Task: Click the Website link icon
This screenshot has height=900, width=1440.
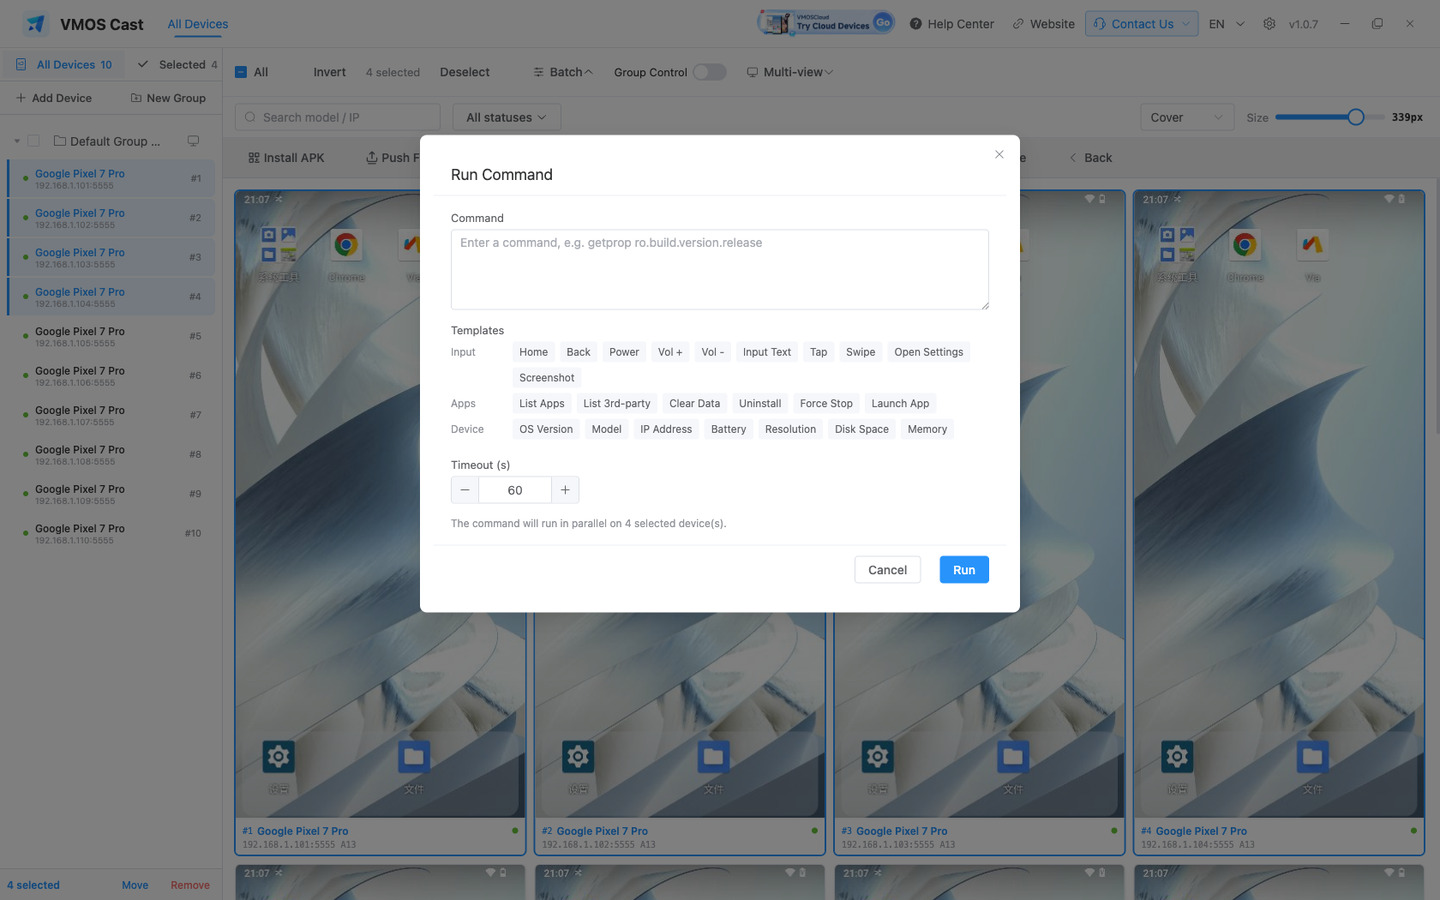Action: pyautogui.click(x=1018, y=24)
